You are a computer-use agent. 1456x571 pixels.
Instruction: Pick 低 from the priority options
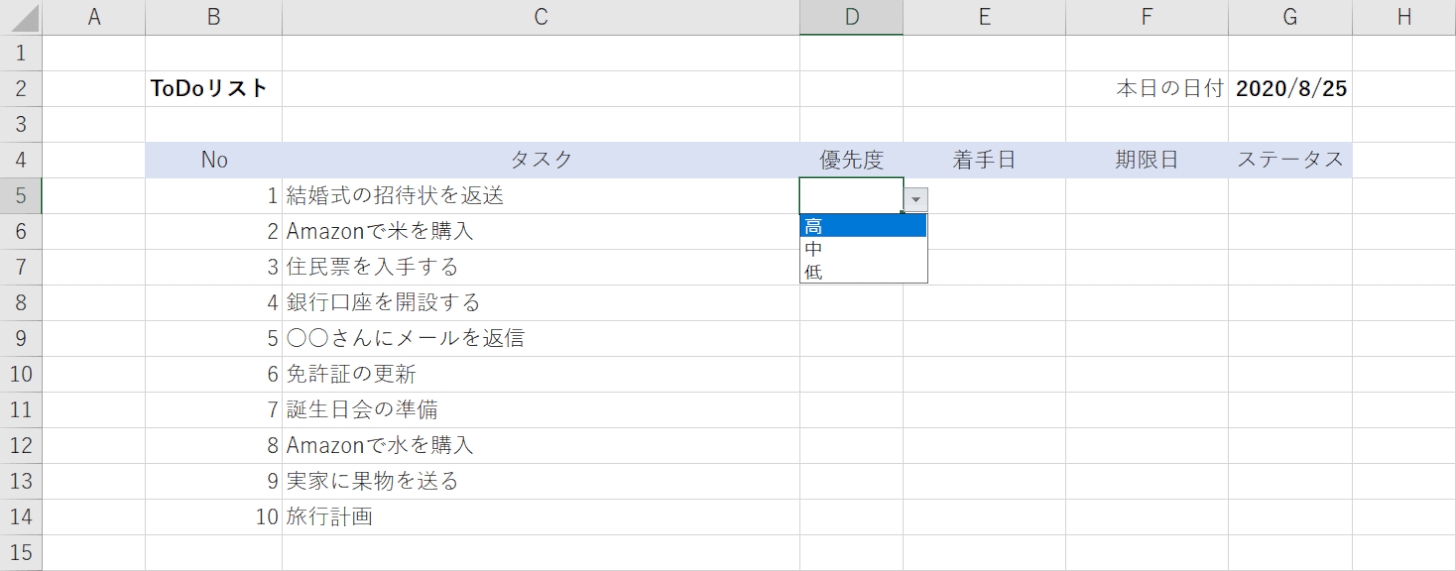(x=863, y=271)
